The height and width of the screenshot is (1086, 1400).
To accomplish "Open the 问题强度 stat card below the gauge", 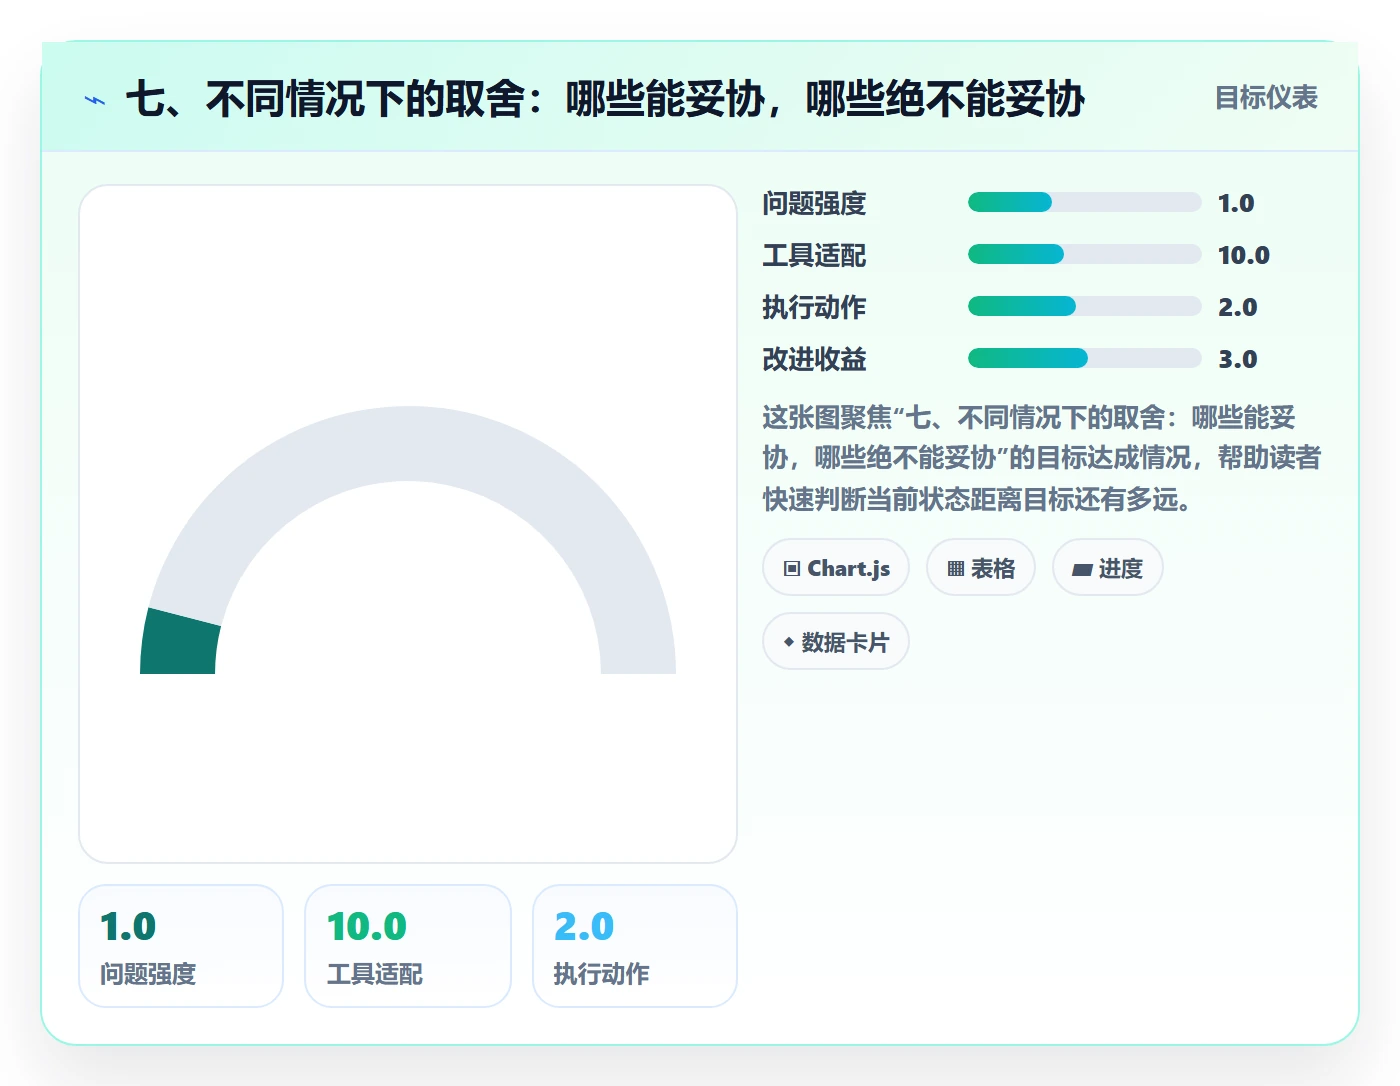I will 181,946.
